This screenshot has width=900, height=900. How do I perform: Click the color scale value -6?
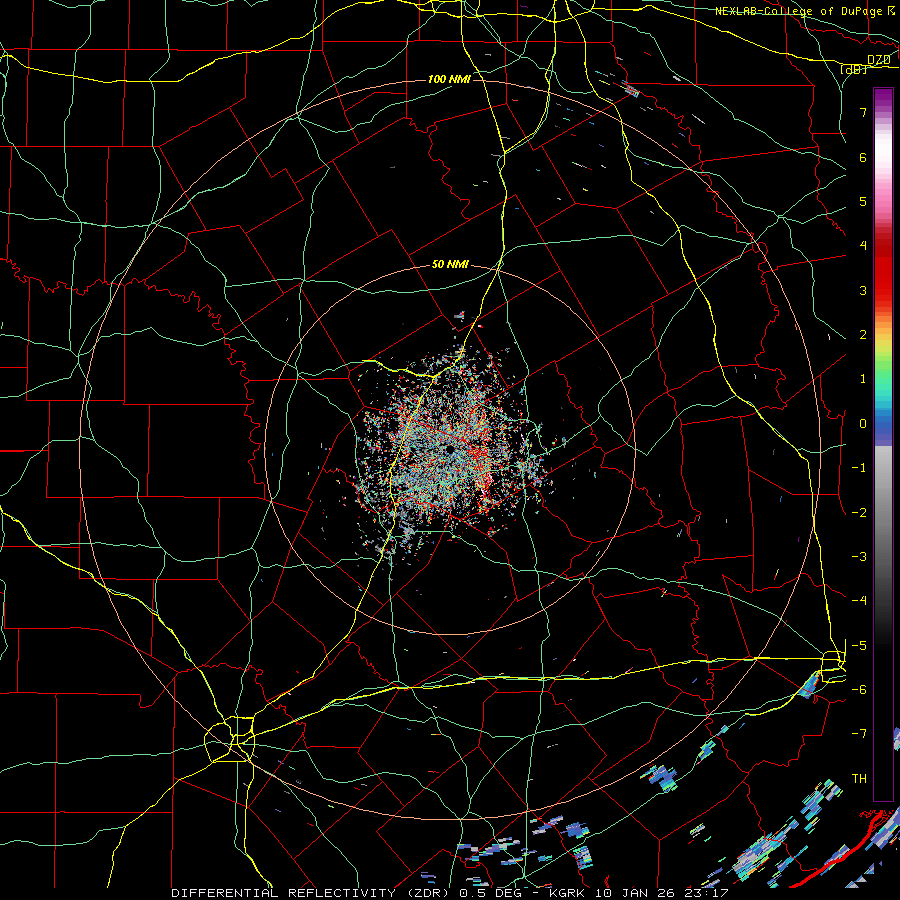[x=859, y=689]
